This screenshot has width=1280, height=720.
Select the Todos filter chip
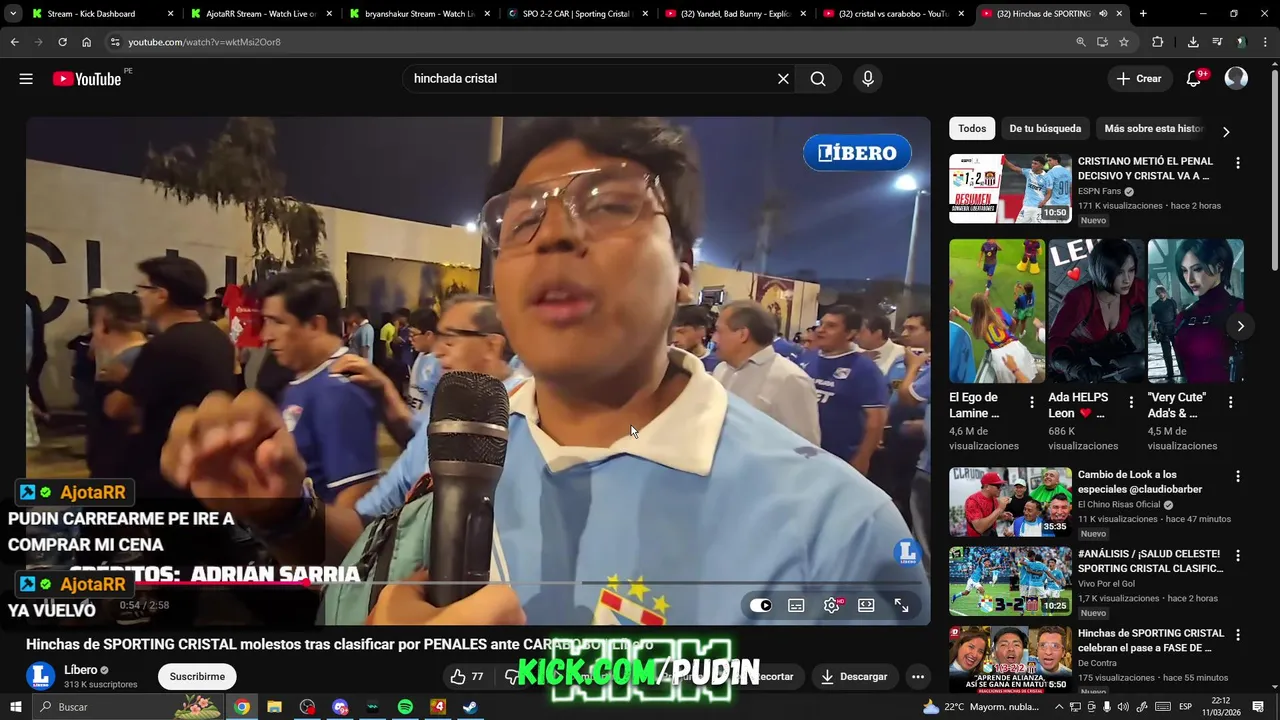[x=972, y=129]
